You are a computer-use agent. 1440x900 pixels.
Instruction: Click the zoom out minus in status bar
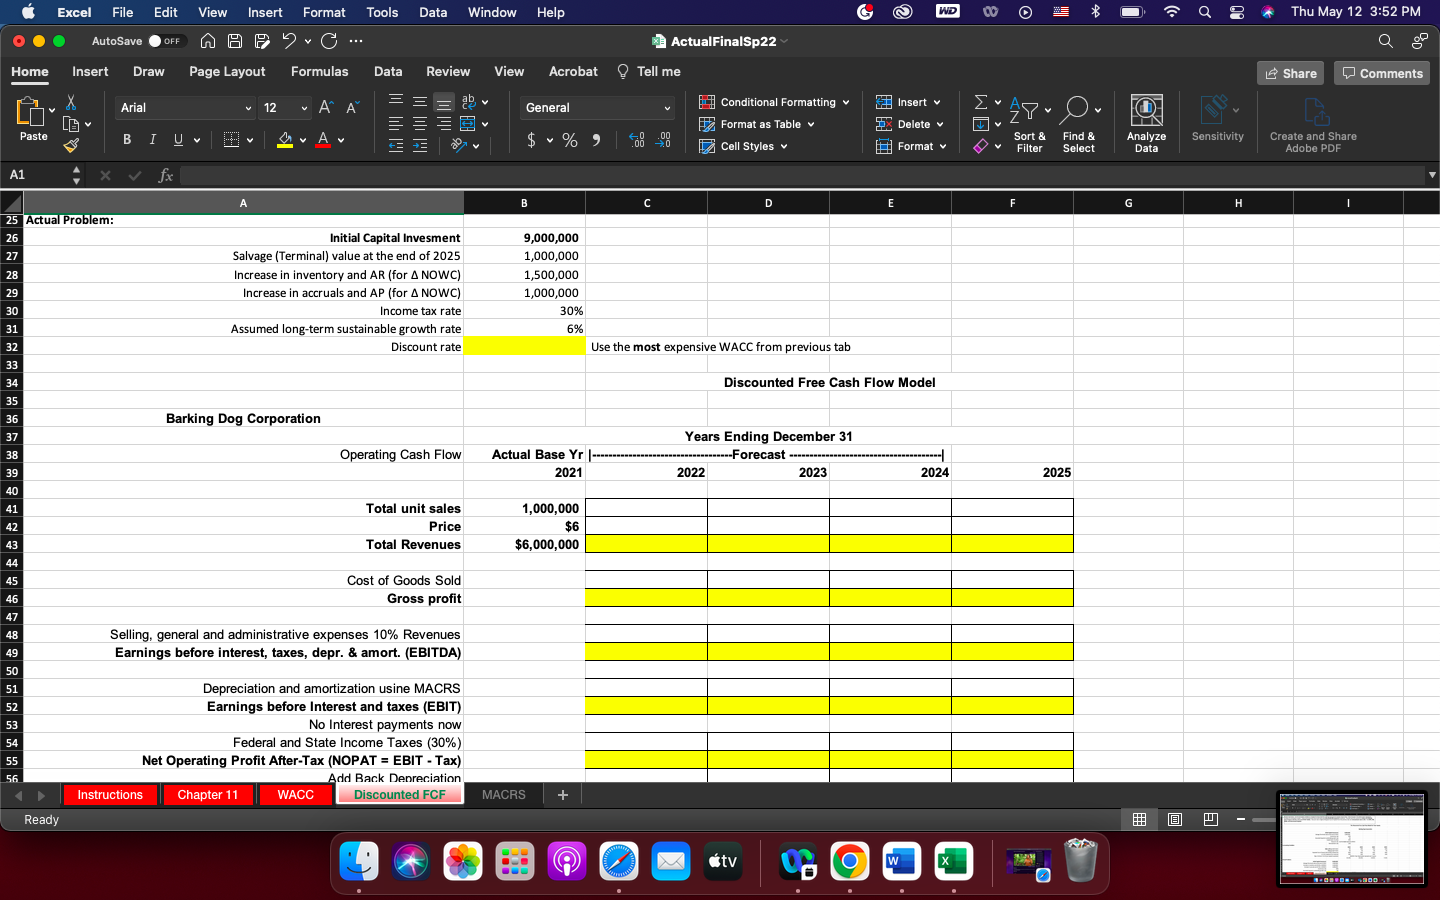(x=1240, y=820)
